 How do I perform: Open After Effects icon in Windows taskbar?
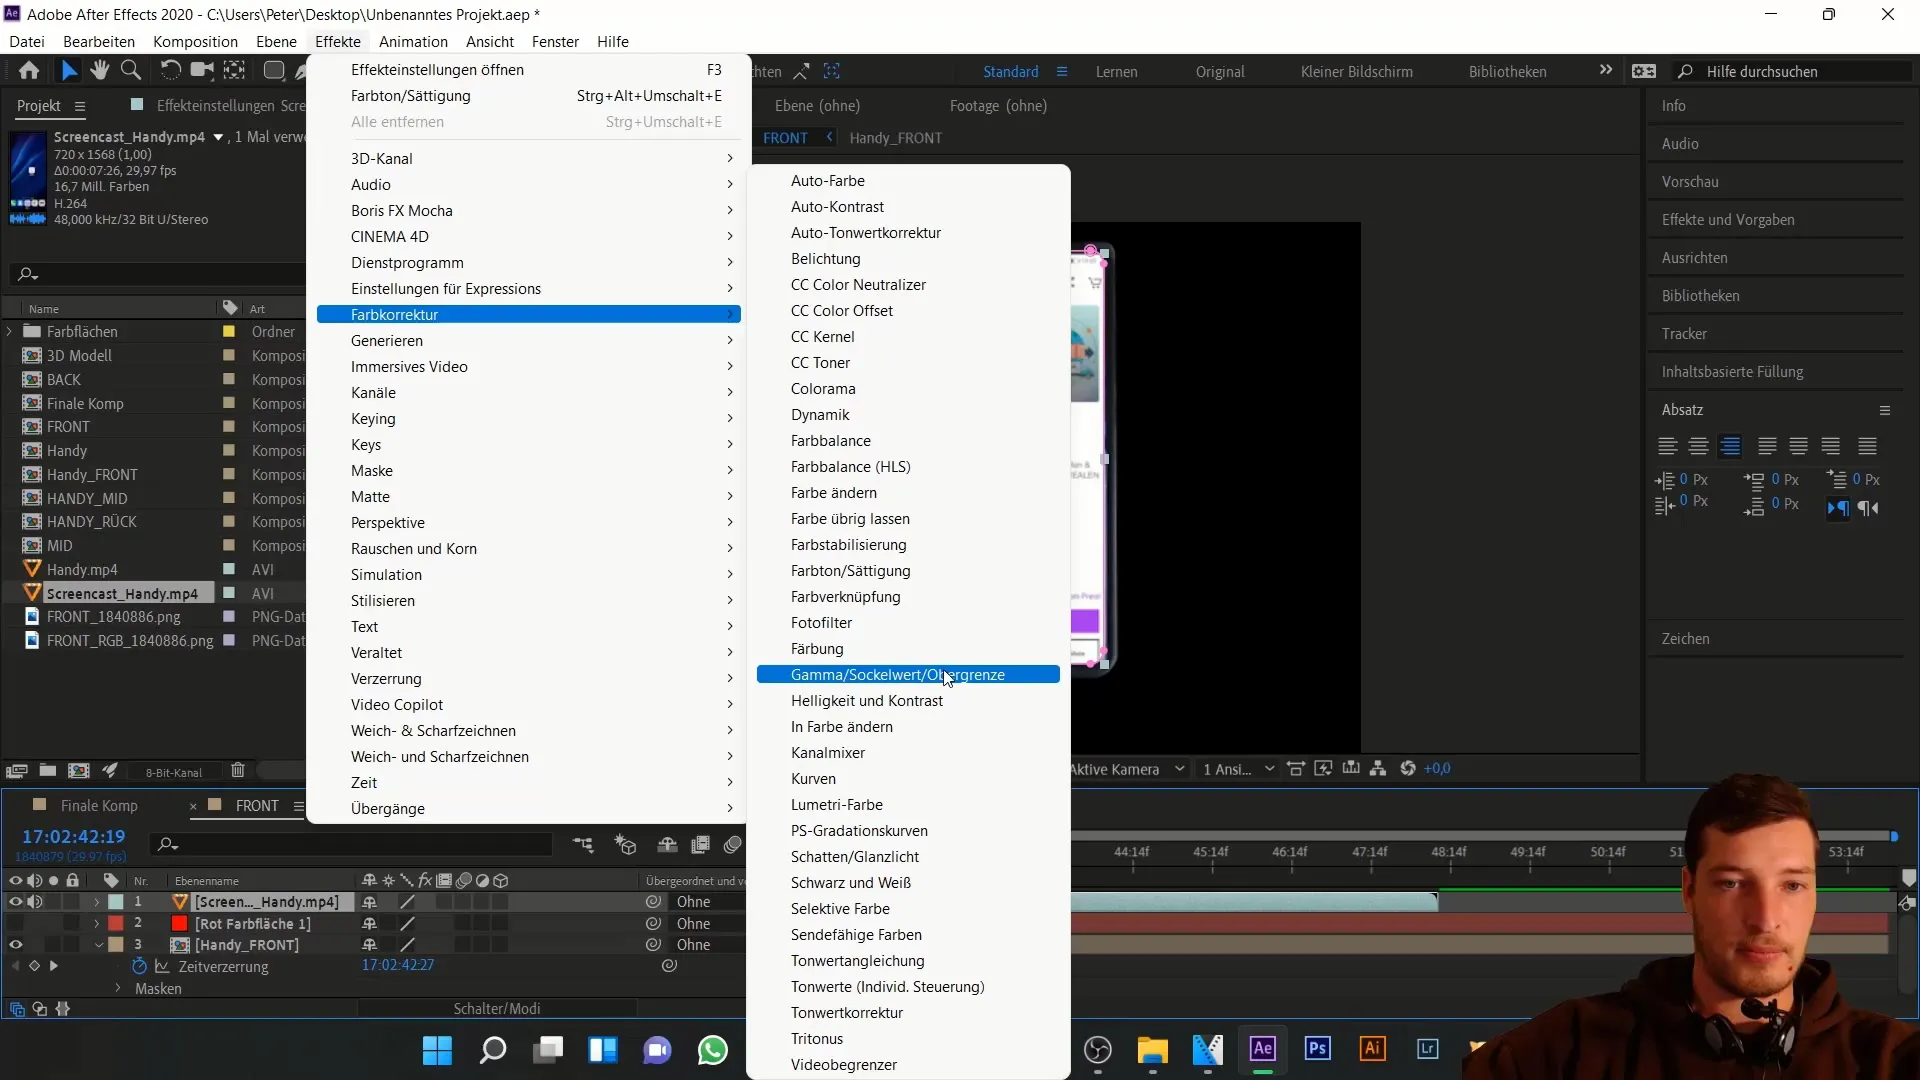(1262, 1049)
